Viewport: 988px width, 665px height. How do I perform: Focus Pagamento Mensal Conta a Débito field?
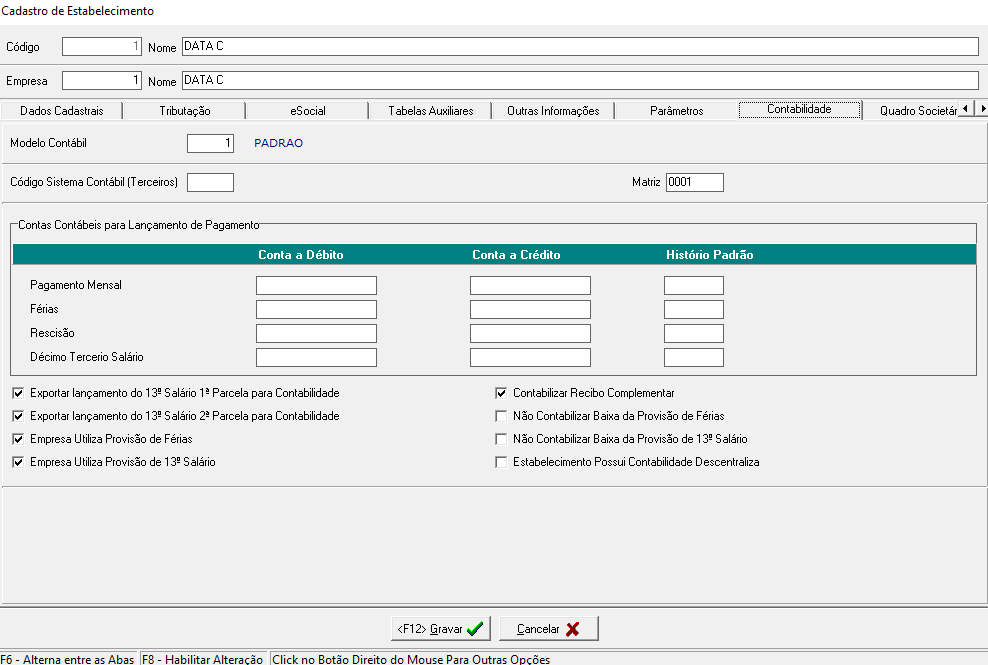click(x=316, y=286)
